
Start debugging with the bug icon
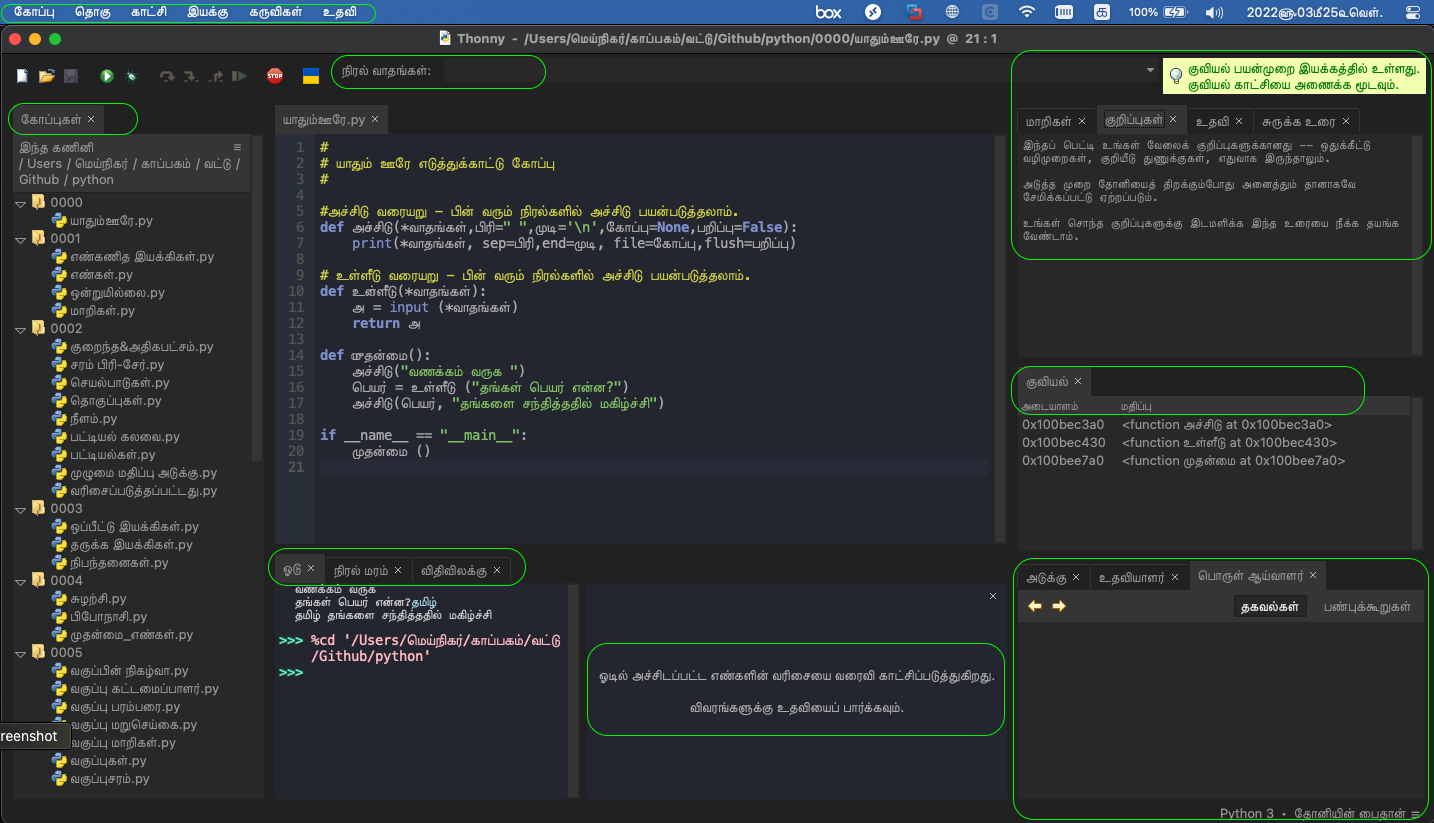click(131, 76)
